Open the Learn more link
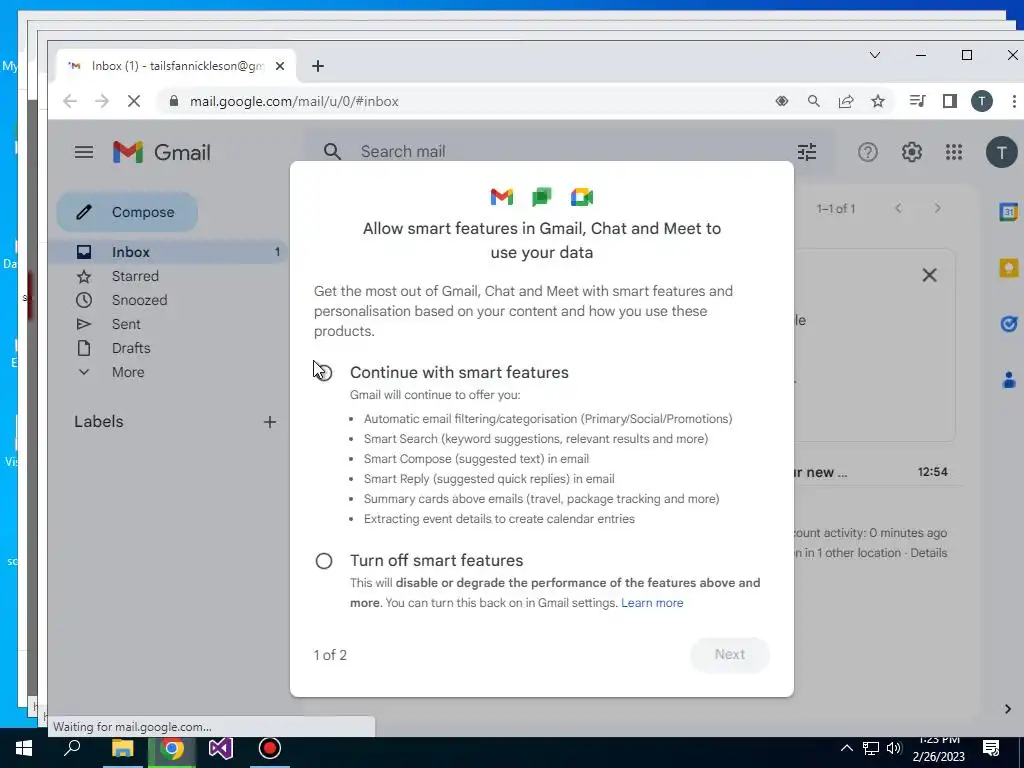 652,603
